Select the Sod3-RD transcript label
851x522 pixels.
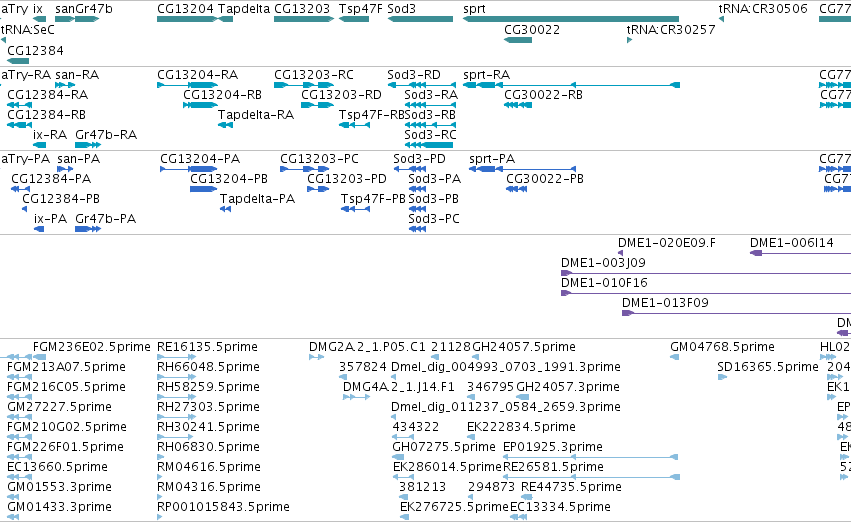(x=414, y=75)
